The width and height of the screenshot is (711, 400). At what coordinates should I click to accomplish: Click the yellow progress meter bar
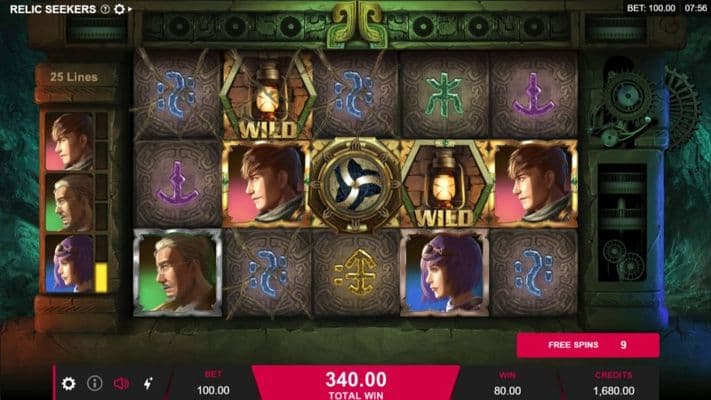pos(101,278)
